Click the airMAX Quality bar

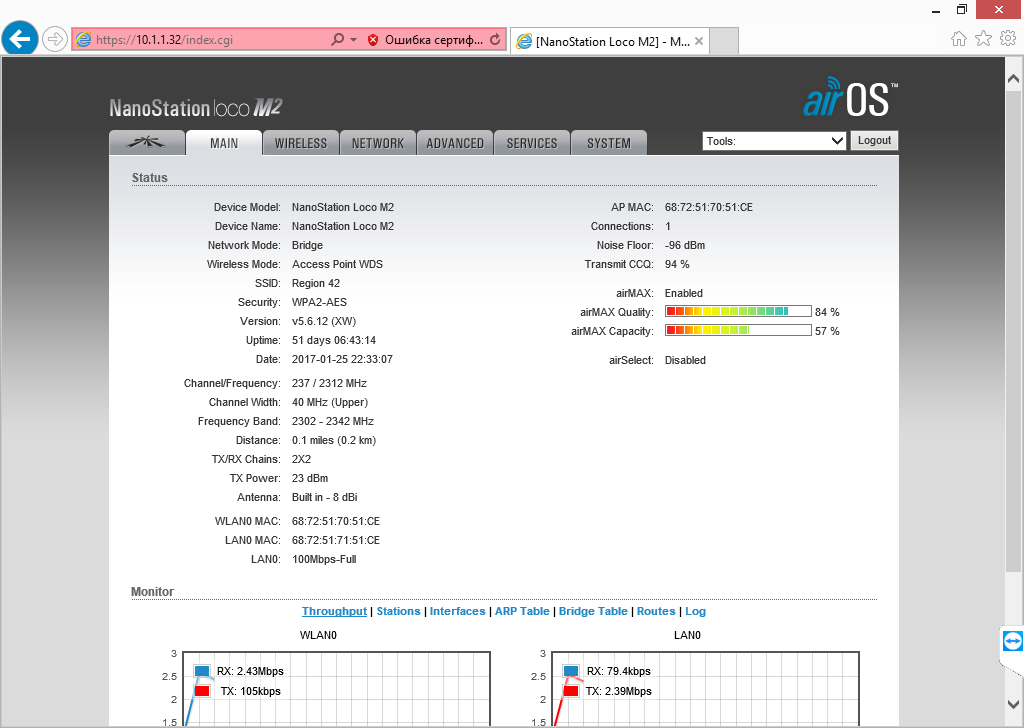coord(738,312)
